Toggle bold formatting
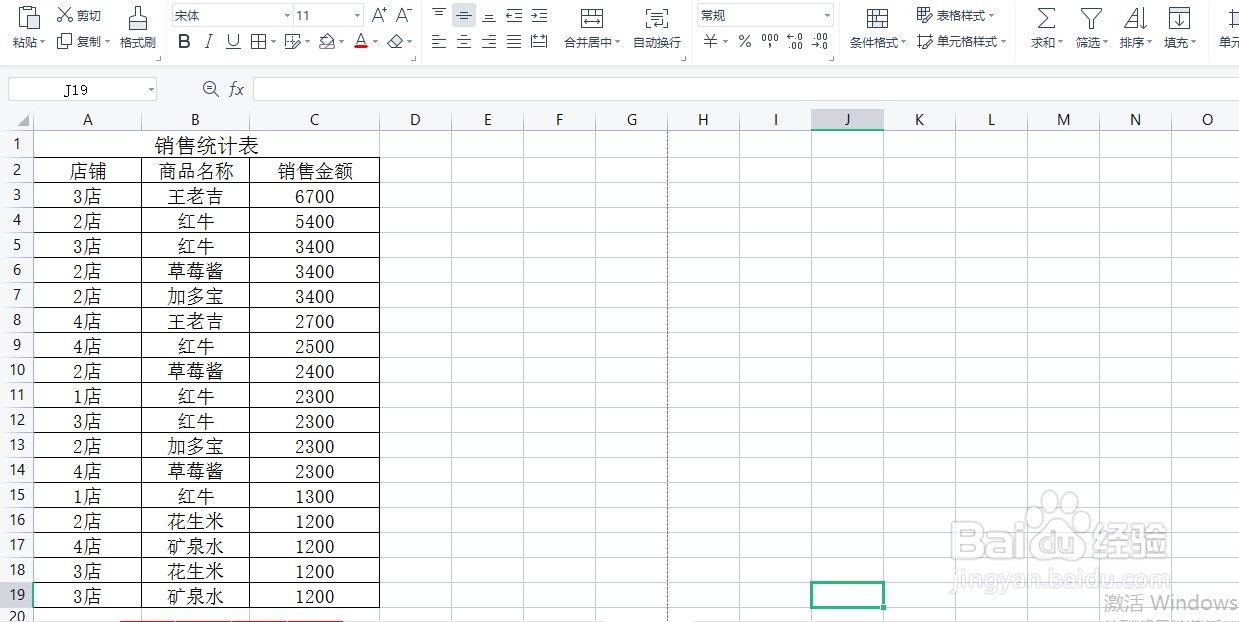The height and width of the screenshot is (622, 1239). click(183, 42)
